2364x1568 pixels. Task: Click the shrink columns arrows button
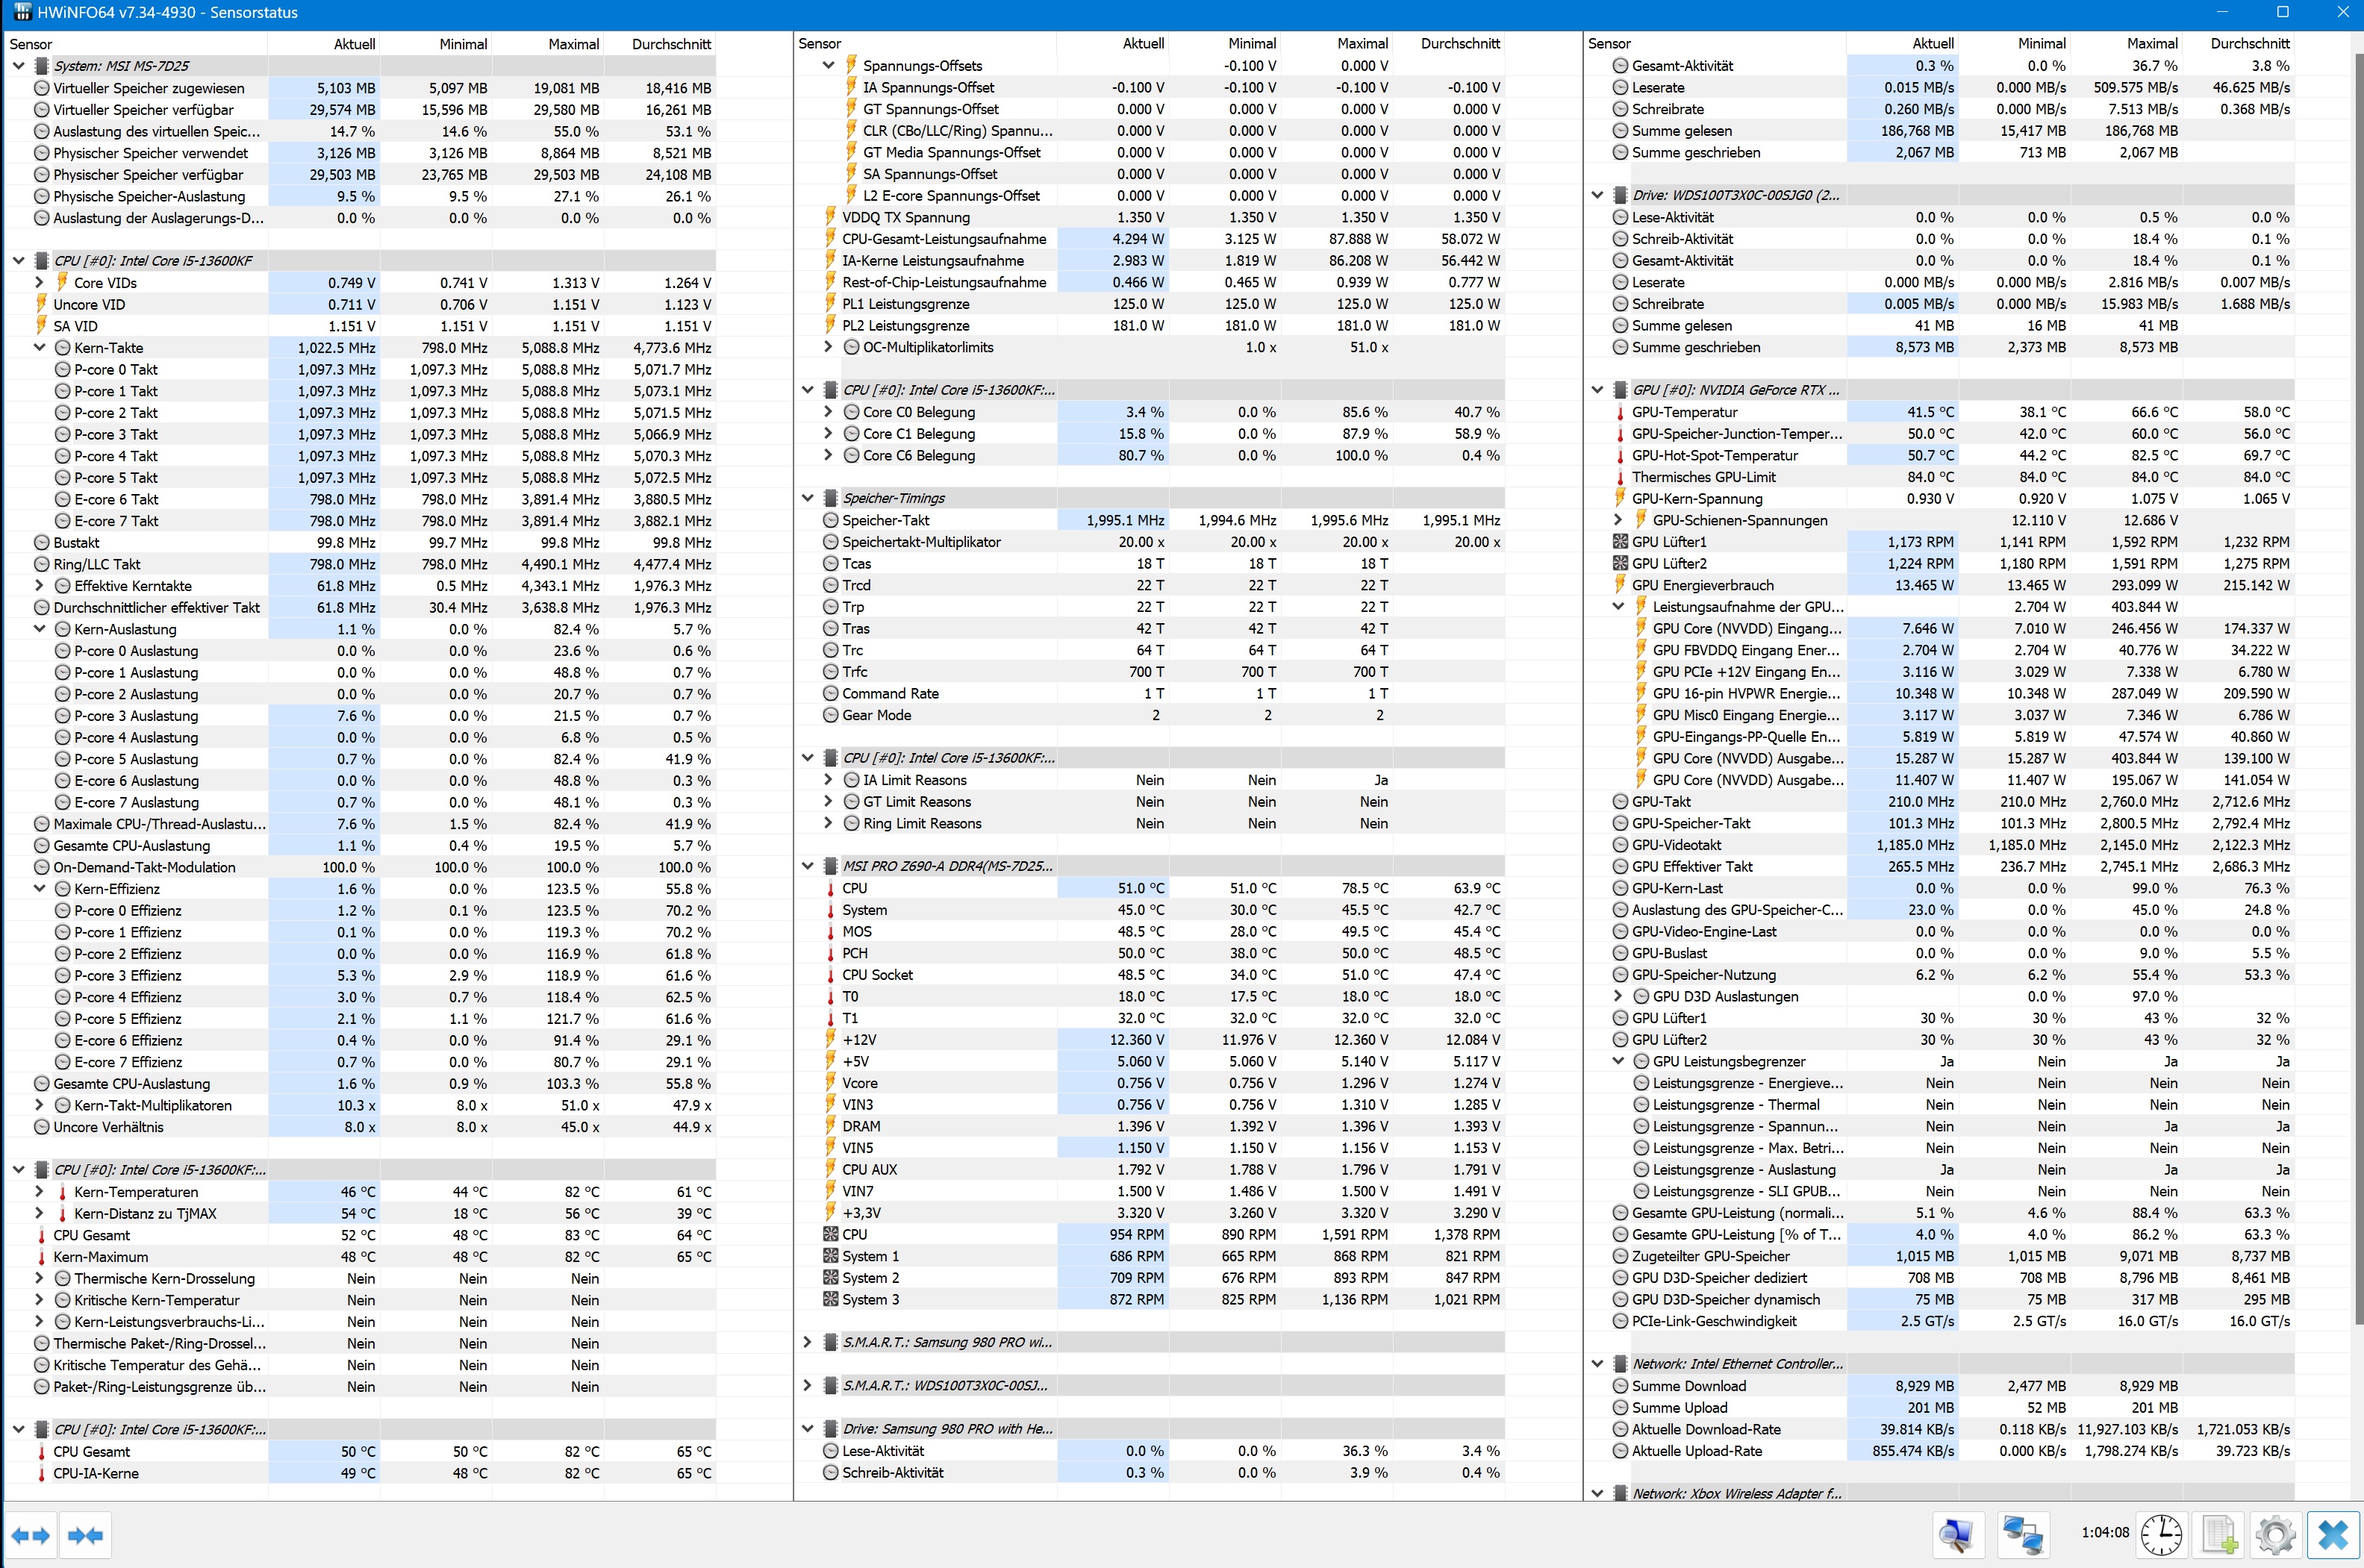tap(86, 1535)
